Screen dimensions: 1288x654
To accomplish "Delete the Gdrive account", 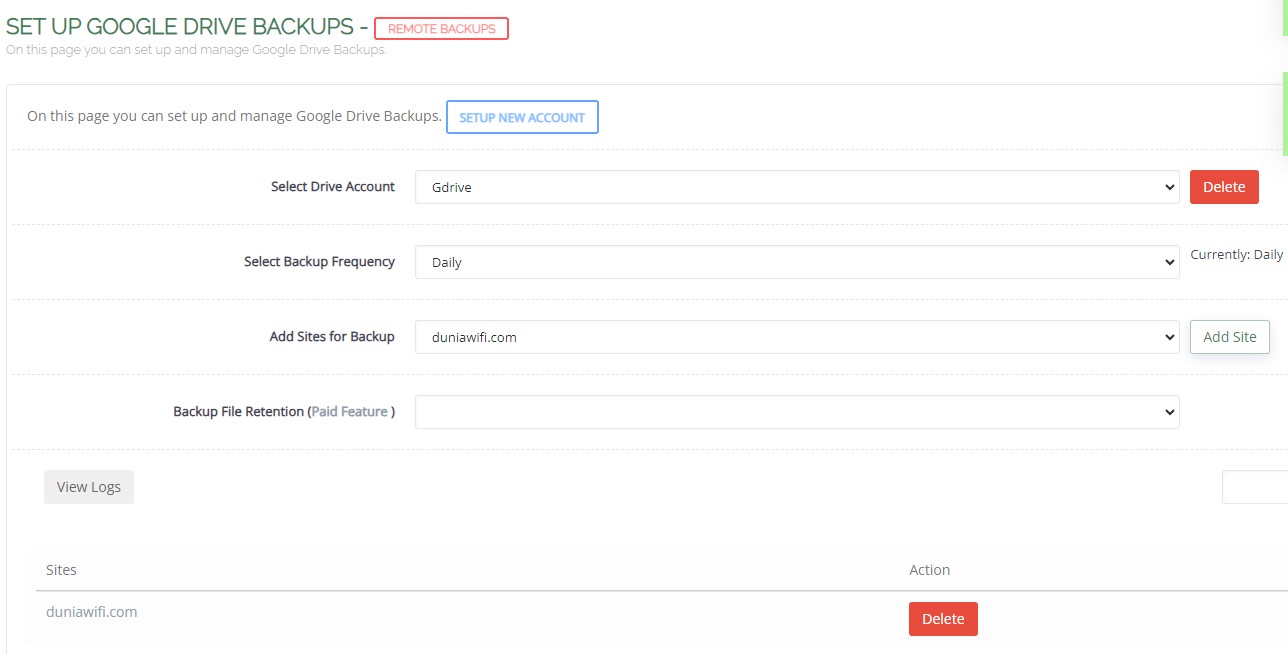I will [x=1224, y=187].
